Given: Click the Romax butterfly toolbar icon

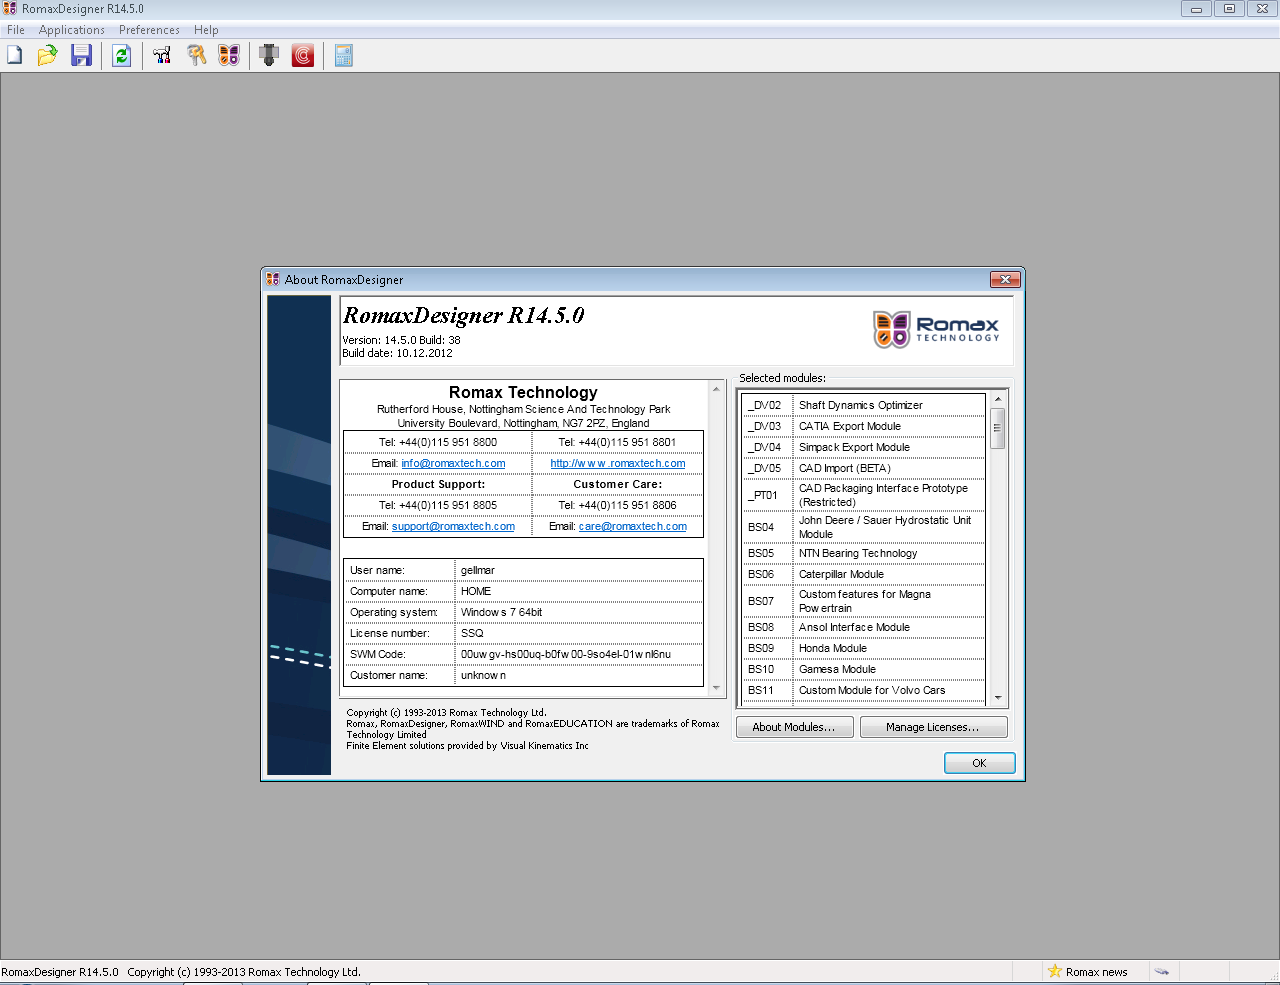Looking at the screenshot, I should point(230,56).
